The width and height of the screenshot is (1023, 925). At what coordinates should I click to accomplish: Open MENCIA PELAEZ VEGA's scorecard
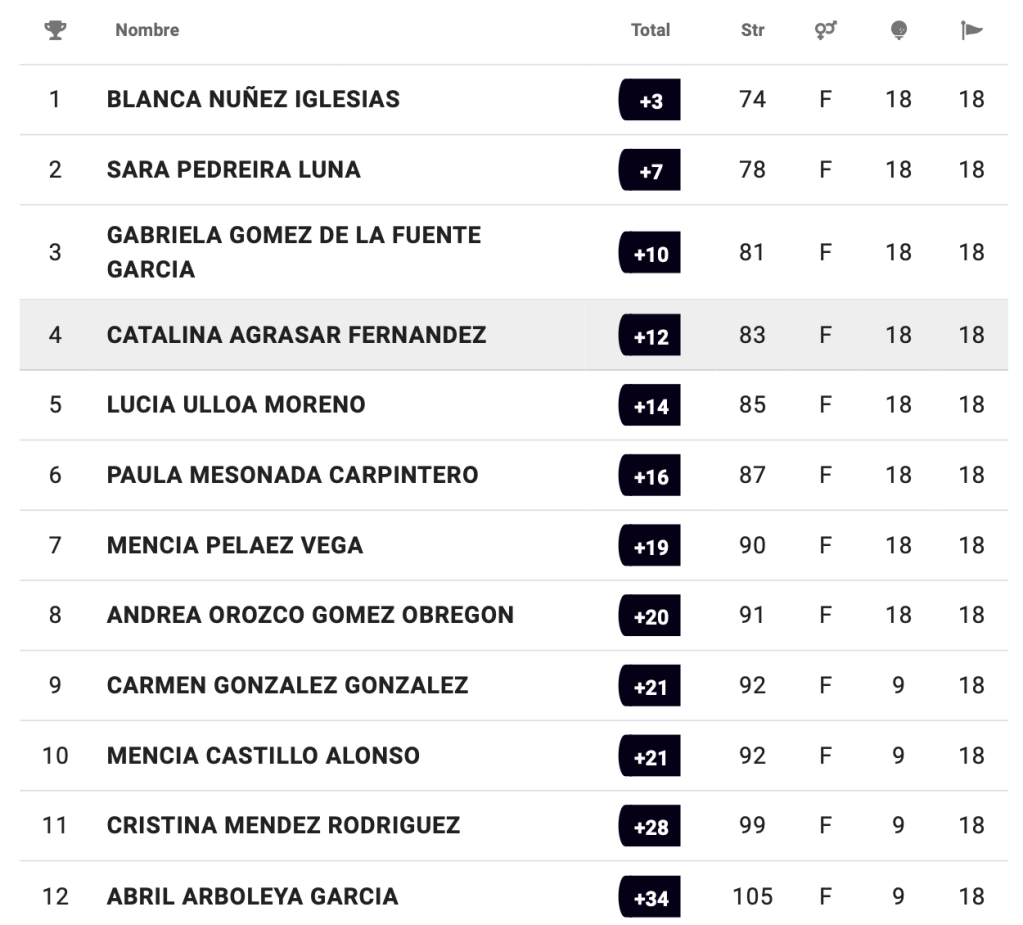click(235, 545)
